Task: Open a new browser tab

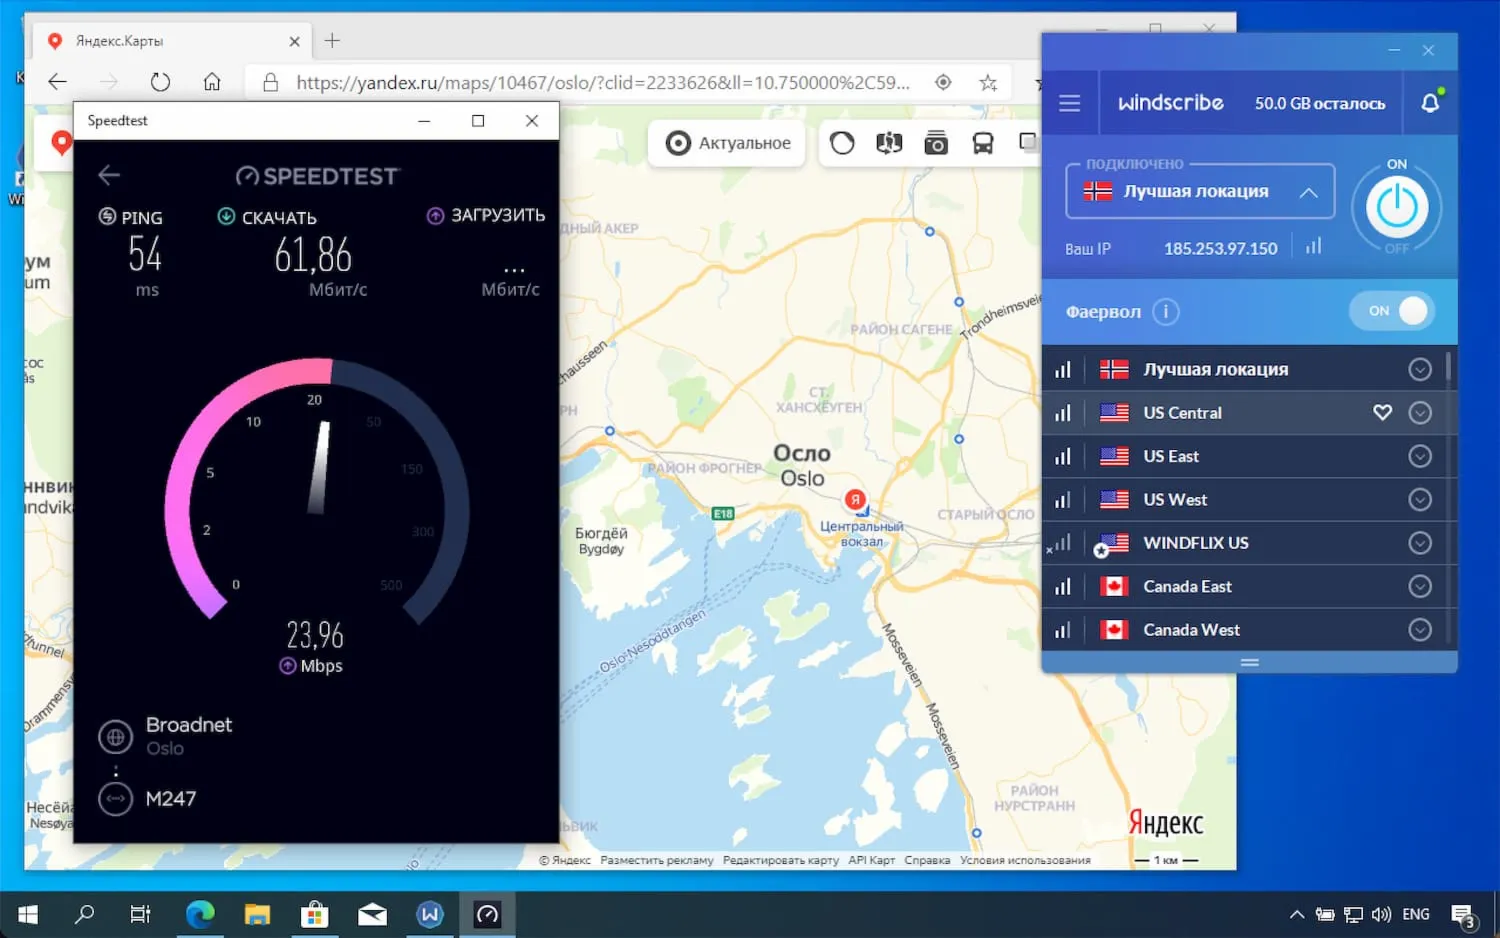Action: coord(333,40)
